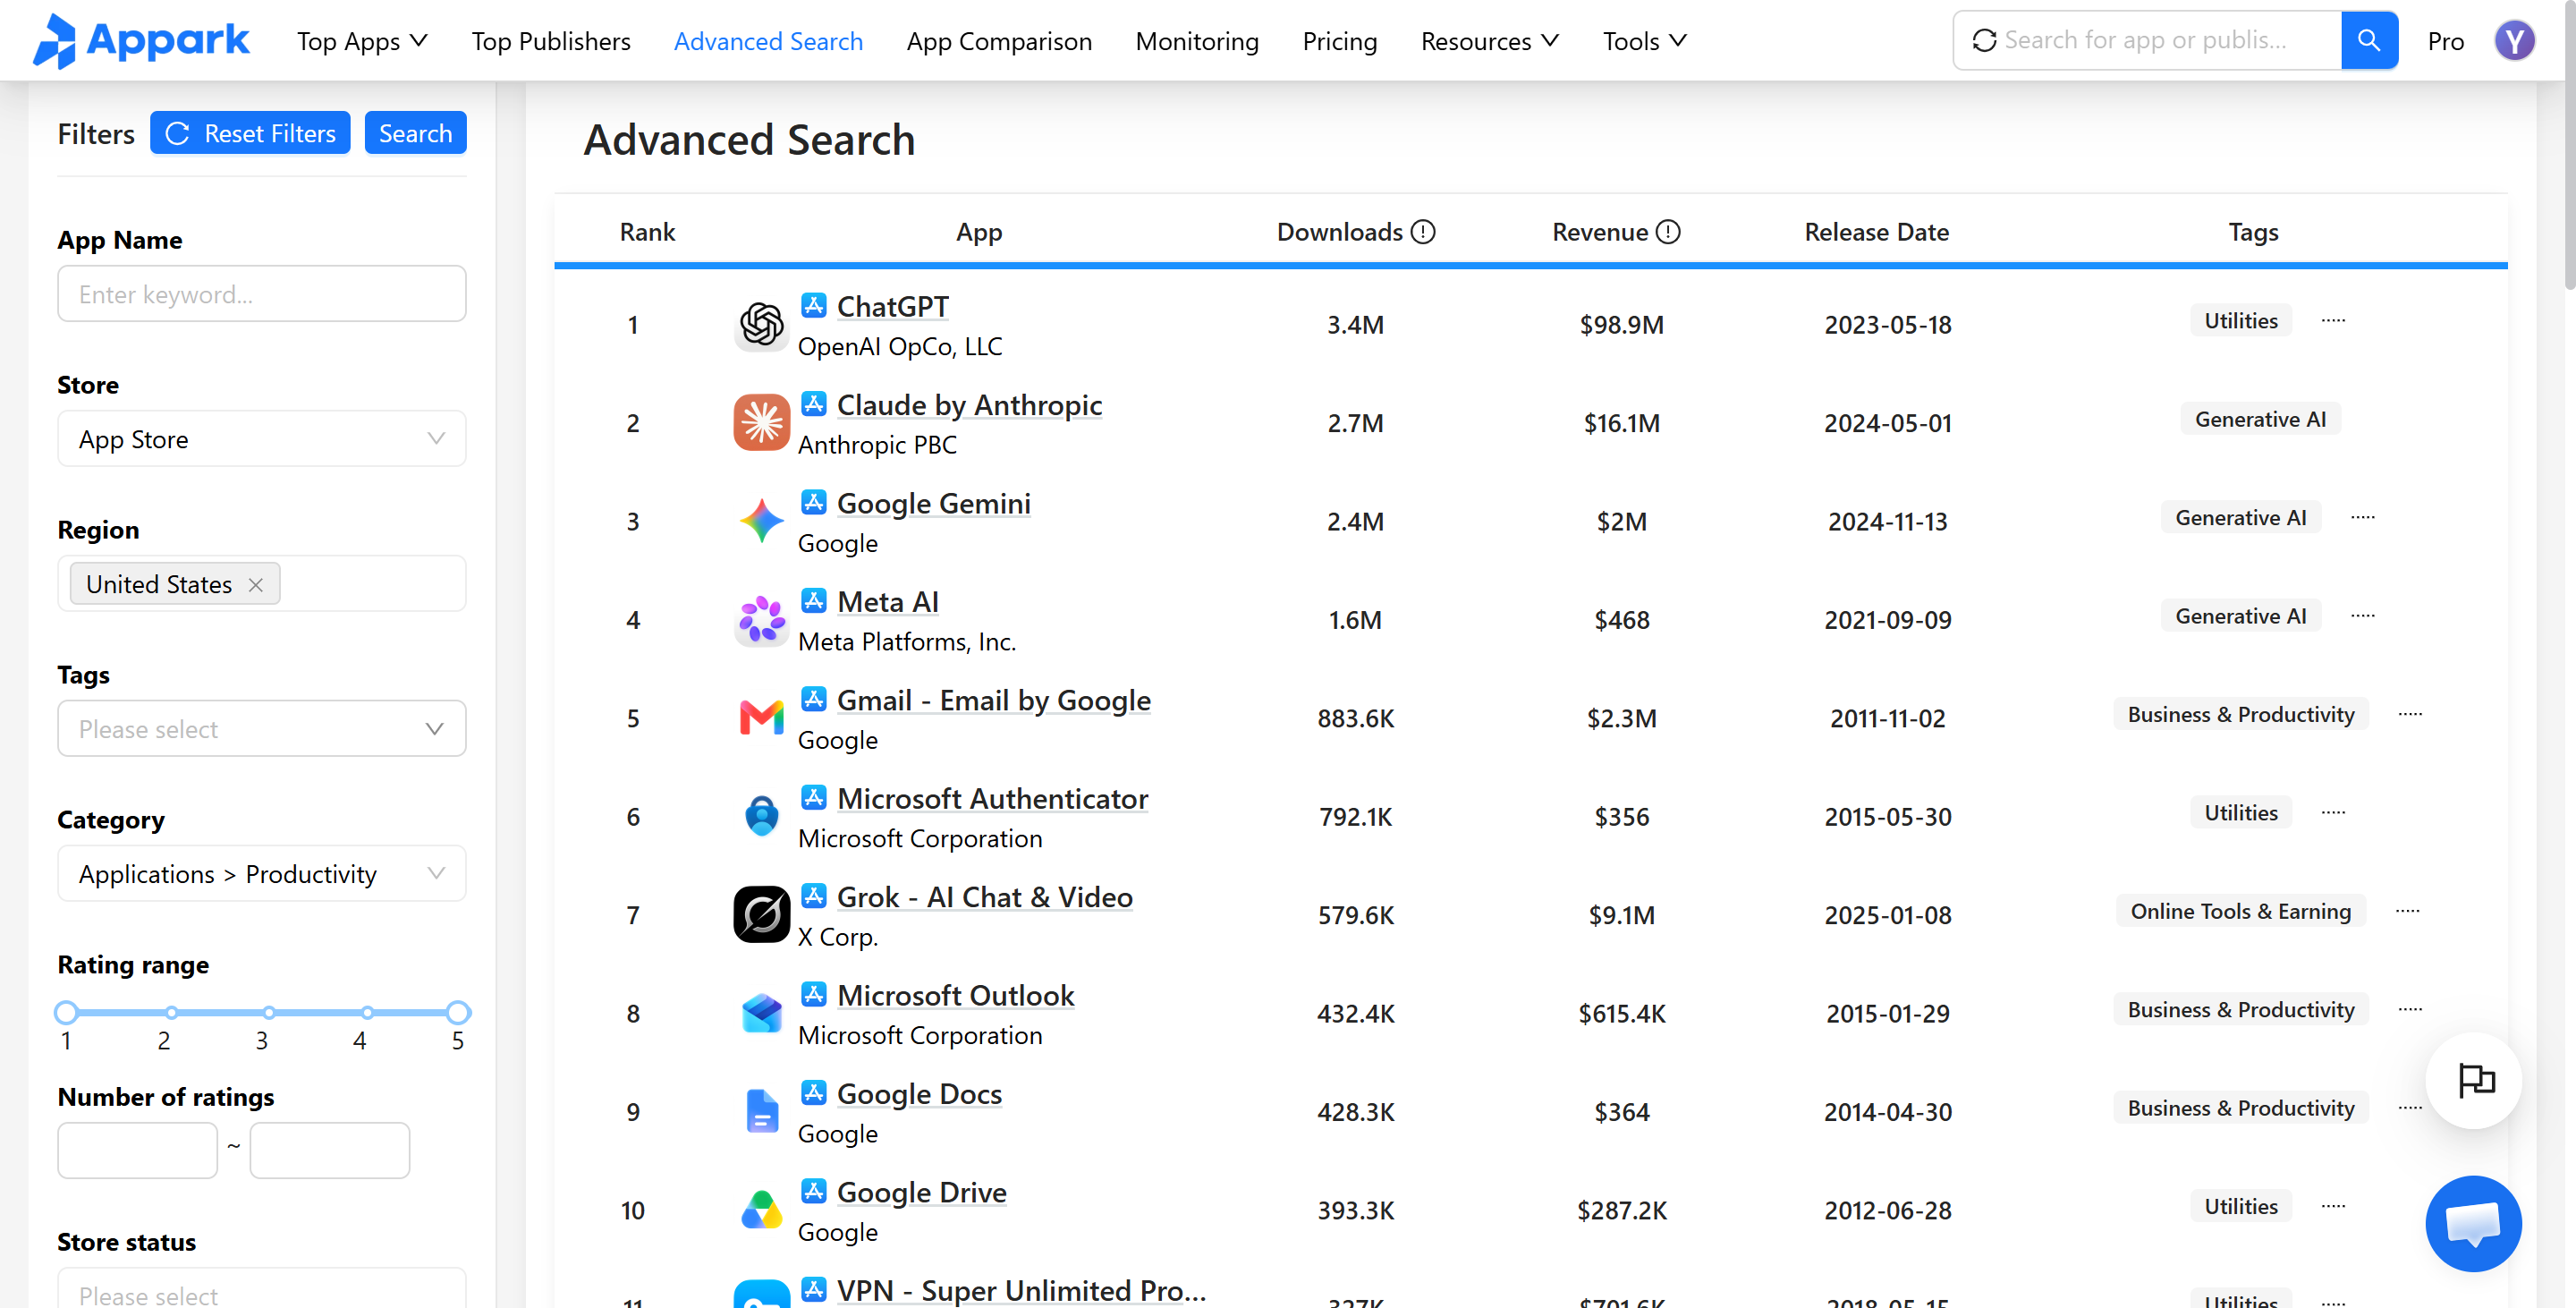Click the Claude by Anthropic app icon

761,423
